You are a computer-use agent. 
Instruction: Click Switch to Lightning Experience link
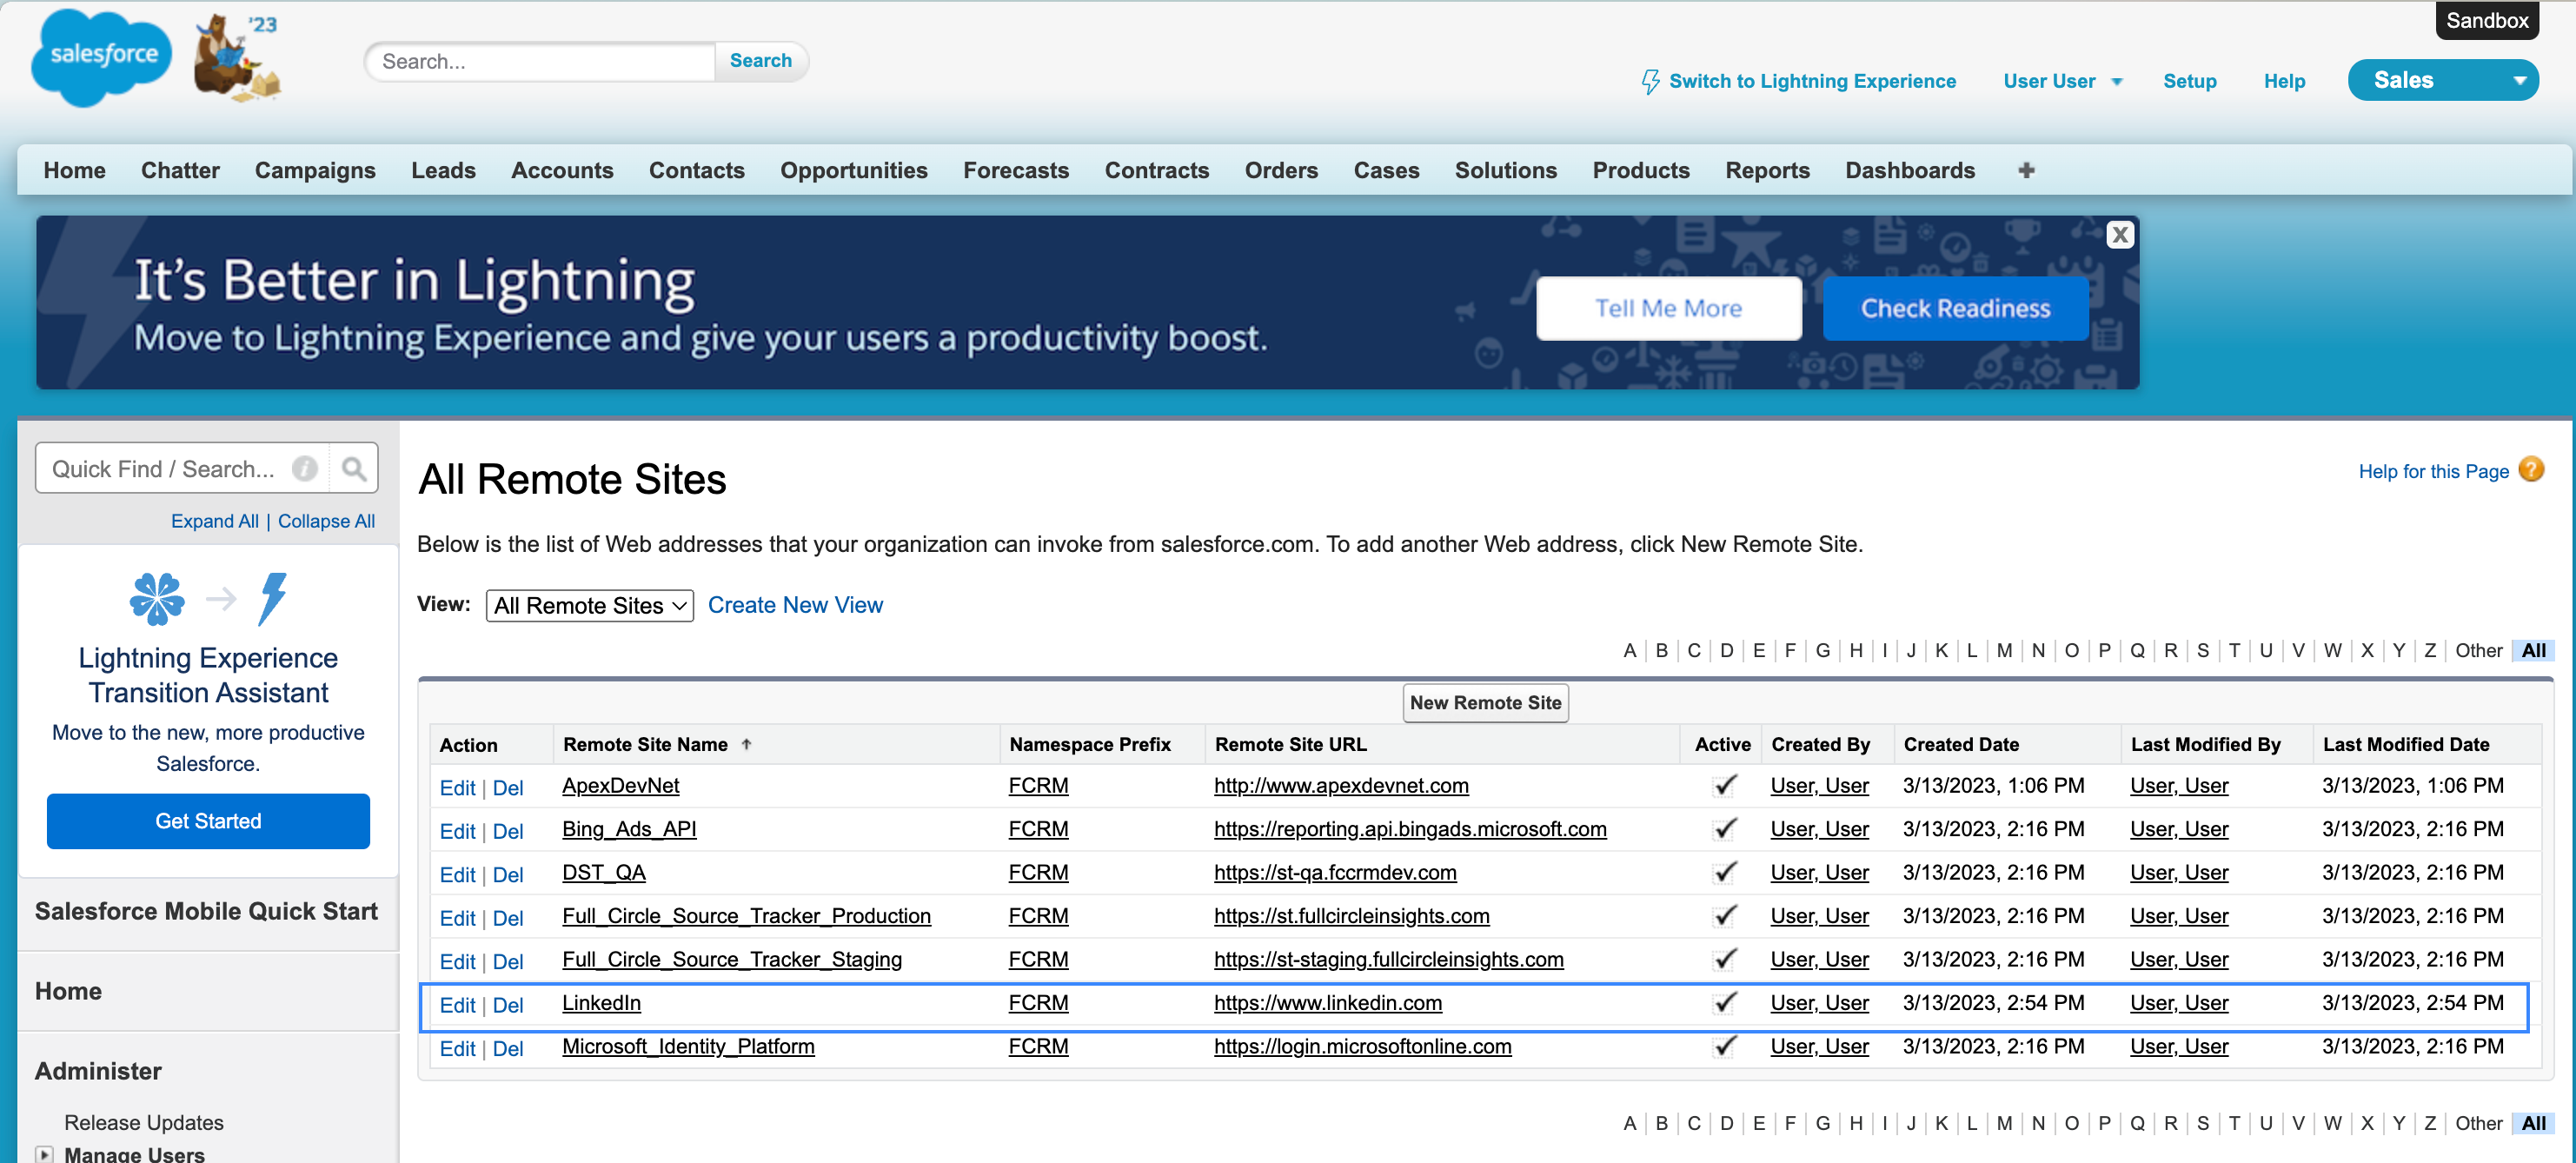pyautogui.click(x=1812, y=81)
